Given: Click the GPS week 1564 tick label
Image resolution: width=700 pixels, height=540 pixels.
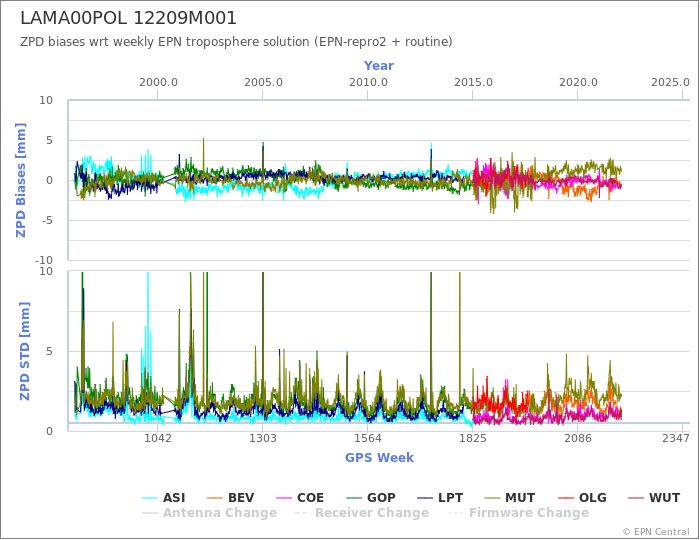Looking at the screenshot, I should 367,438.
